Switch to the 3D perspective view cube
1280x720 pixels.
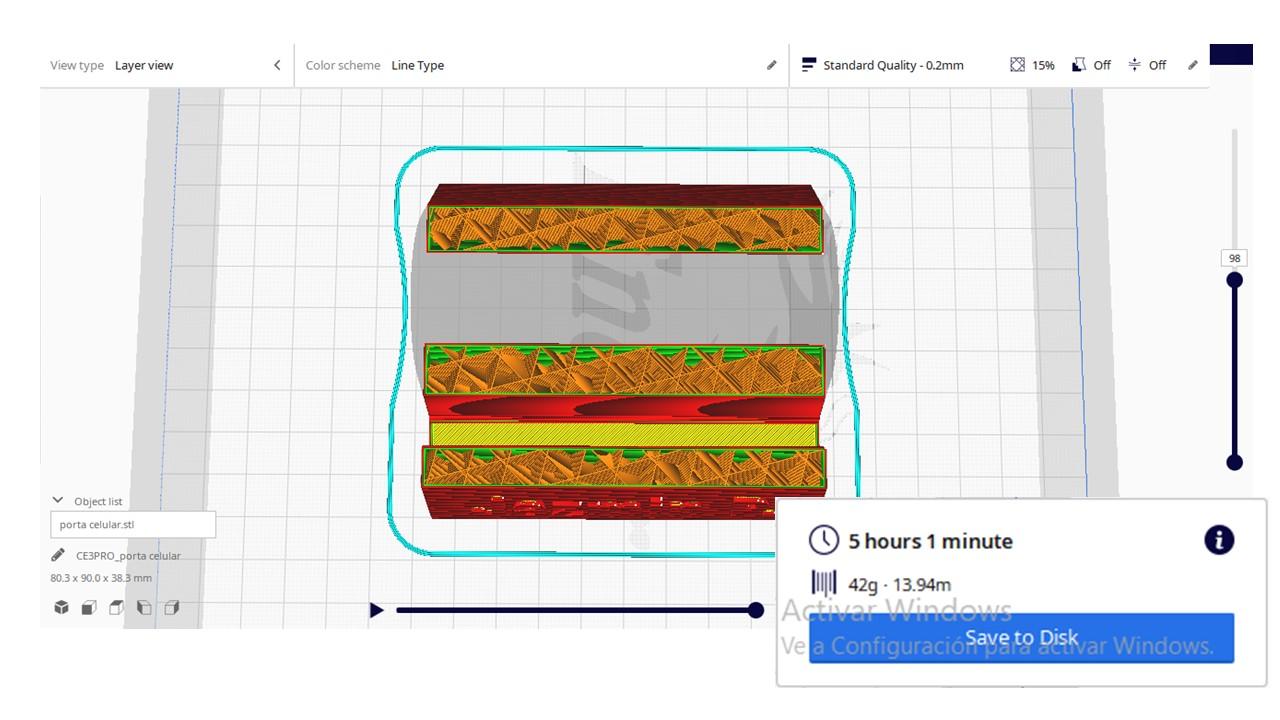pos(61,607)
